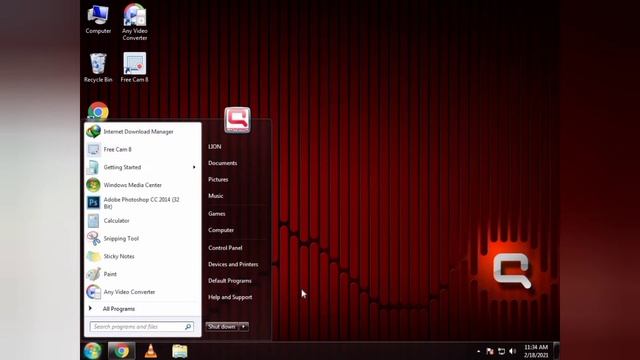Click the user account picture in Start menu

coord(237,120)
